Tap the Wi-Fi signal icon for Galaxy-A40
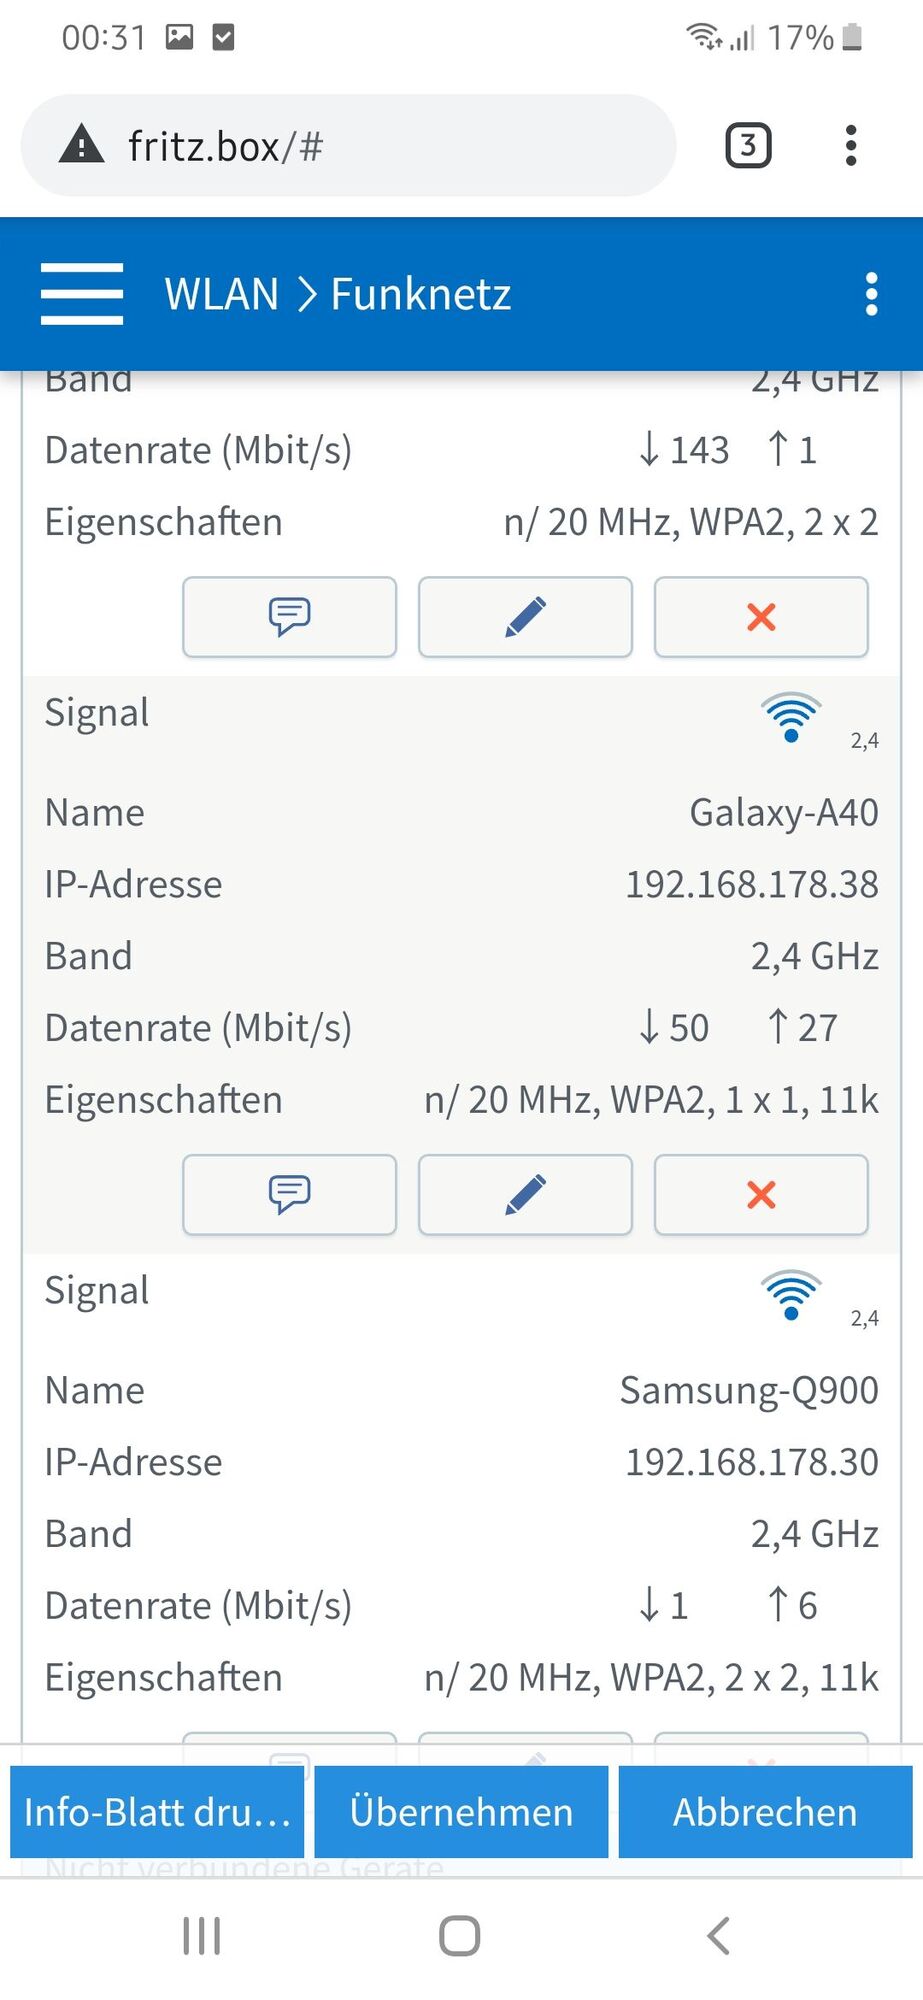This screenshot has width=923, height=2000. click(x=791, y=717)
